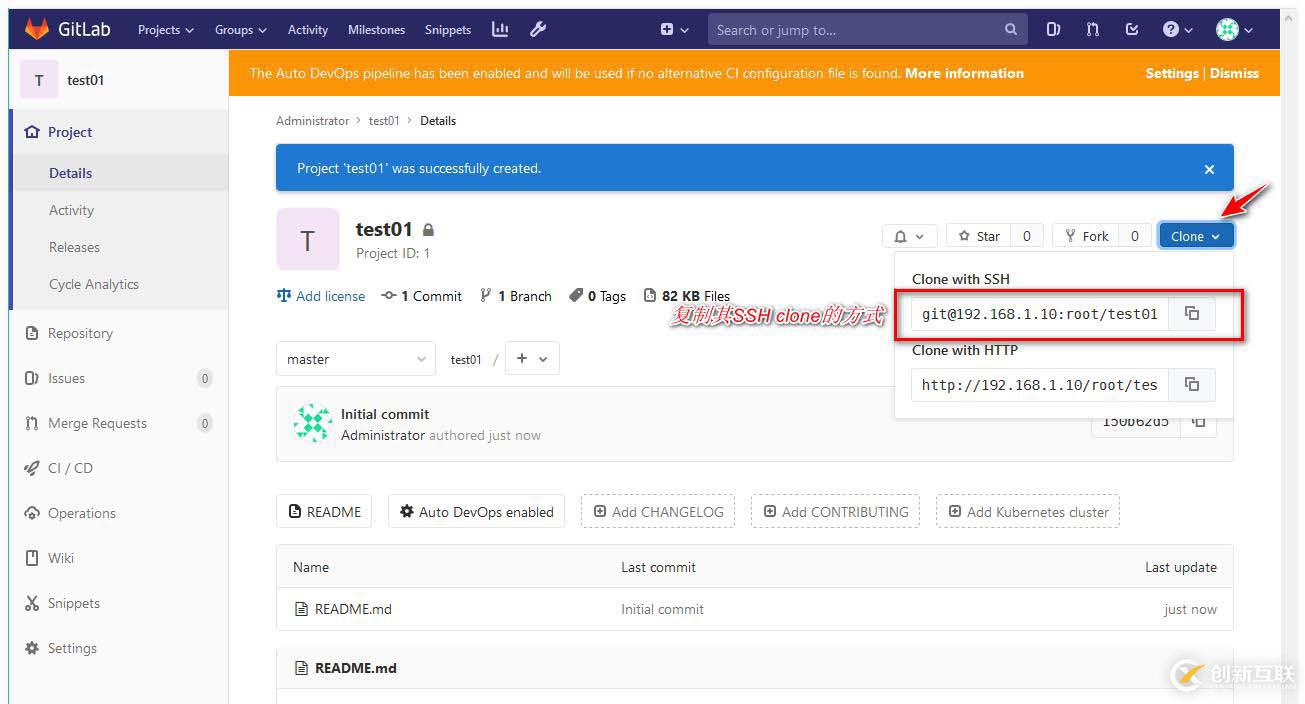This screenshot has height=704, width=1305.
Task: Click Auto DevOps enabled button
Action: [x=476, y=511]
